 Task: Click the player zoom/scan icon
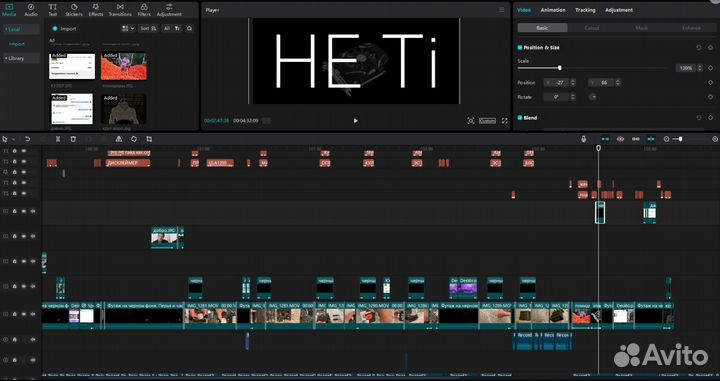[x=471, y=121]
